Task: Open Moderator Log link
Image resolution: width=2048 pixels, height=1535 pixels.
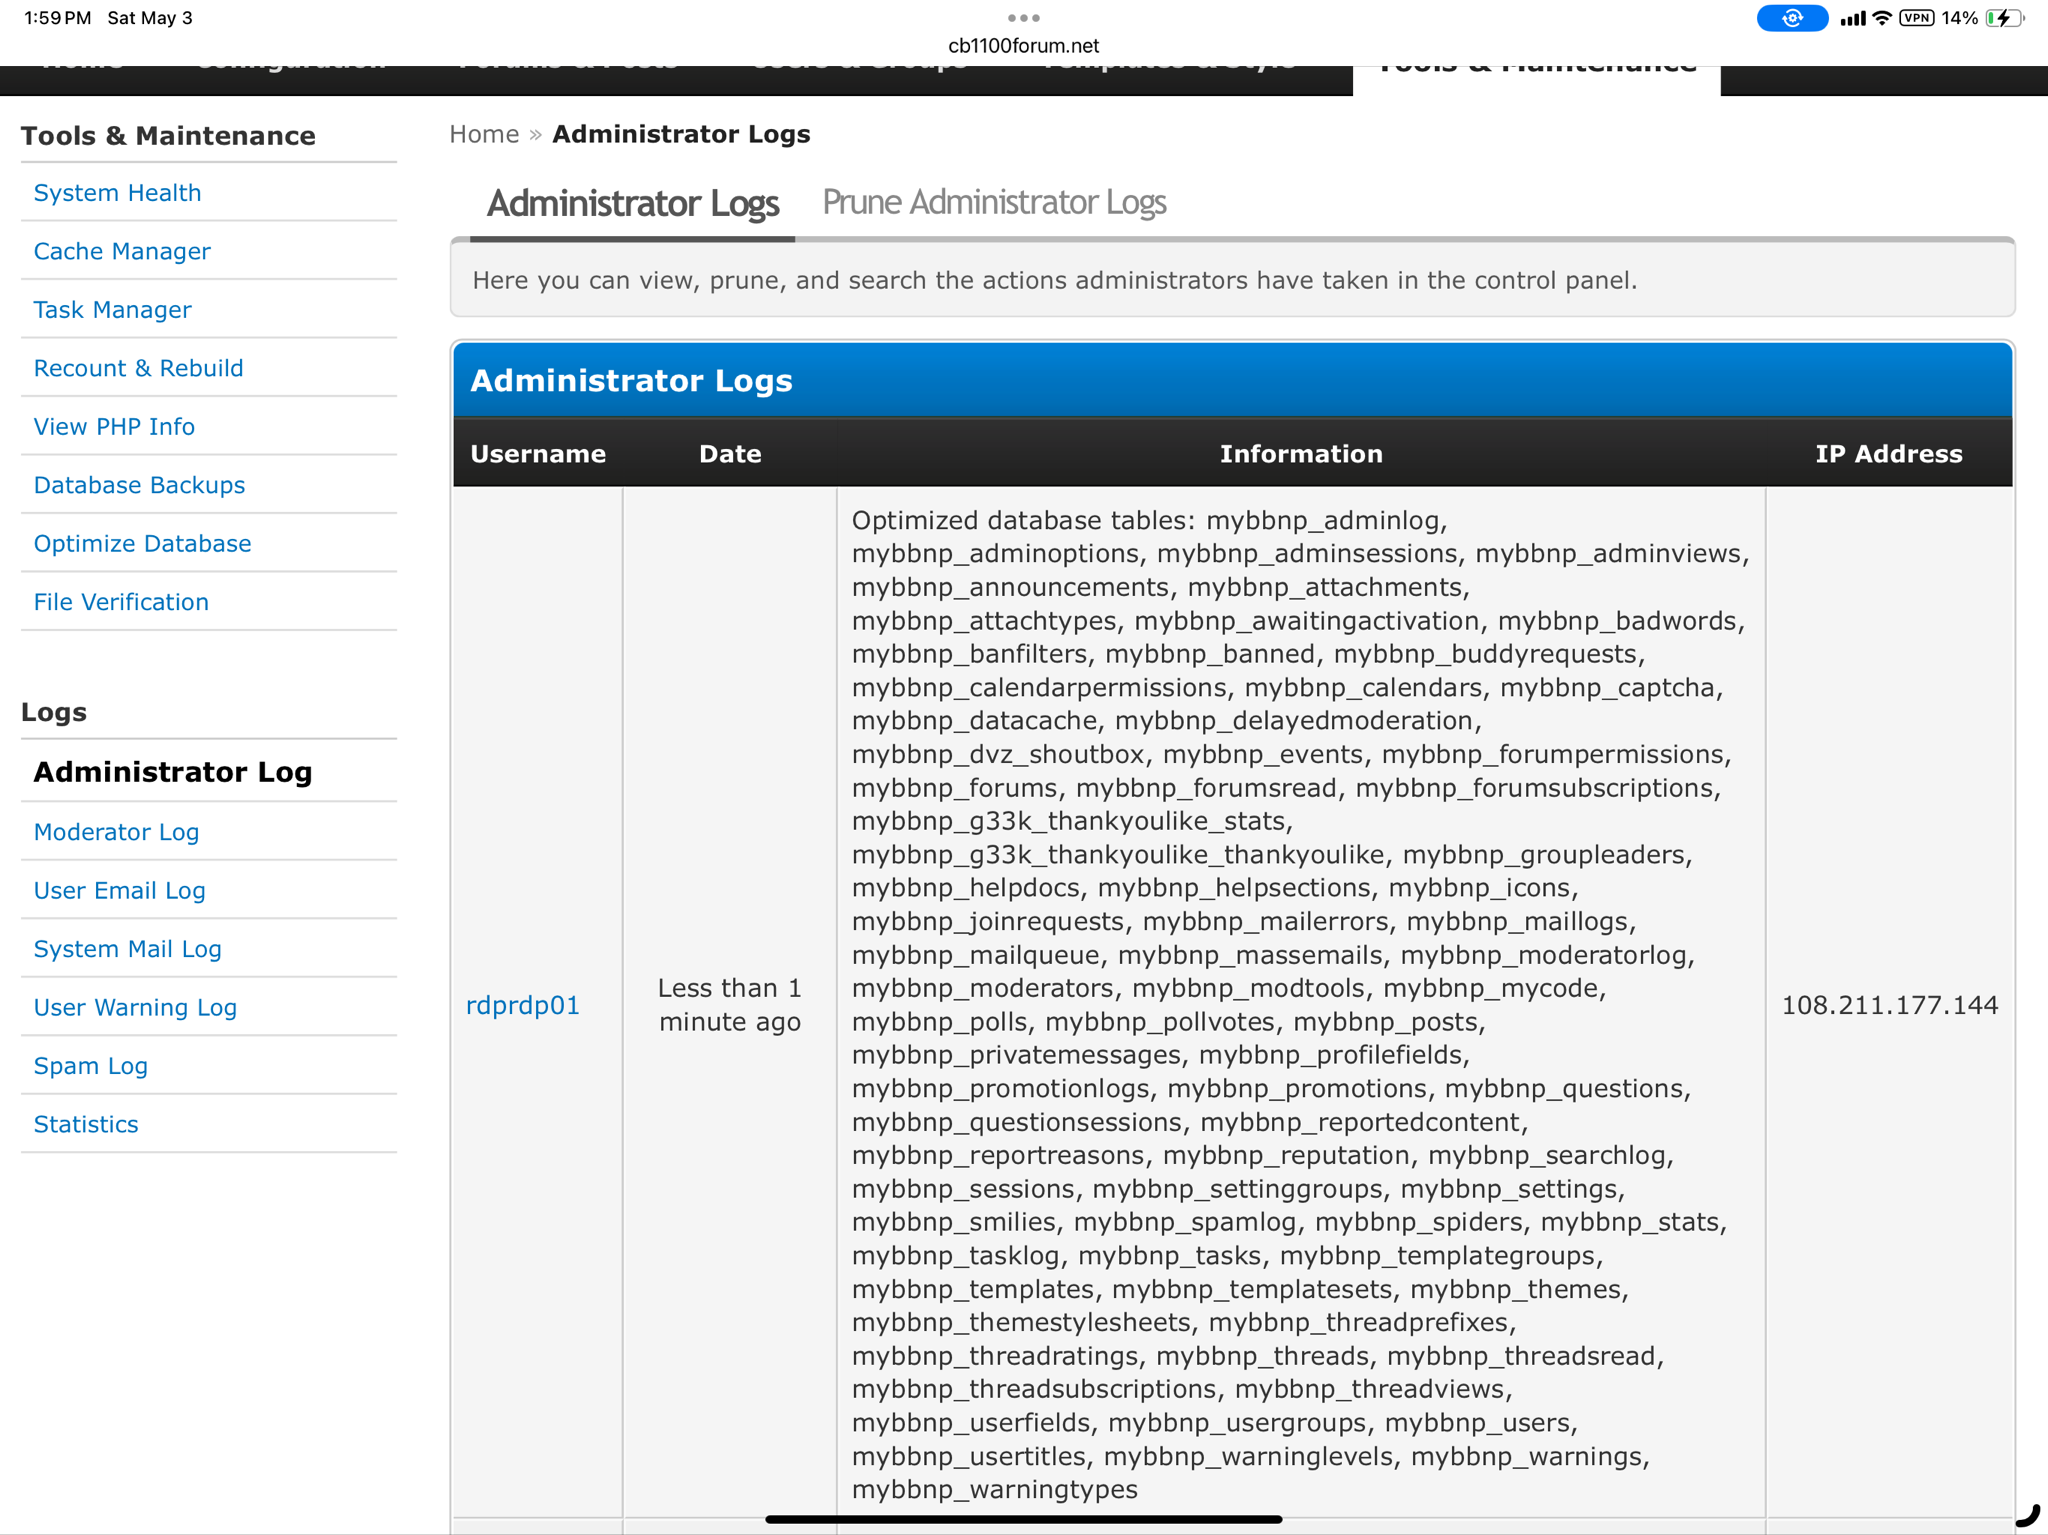Action: click(116, 832)
